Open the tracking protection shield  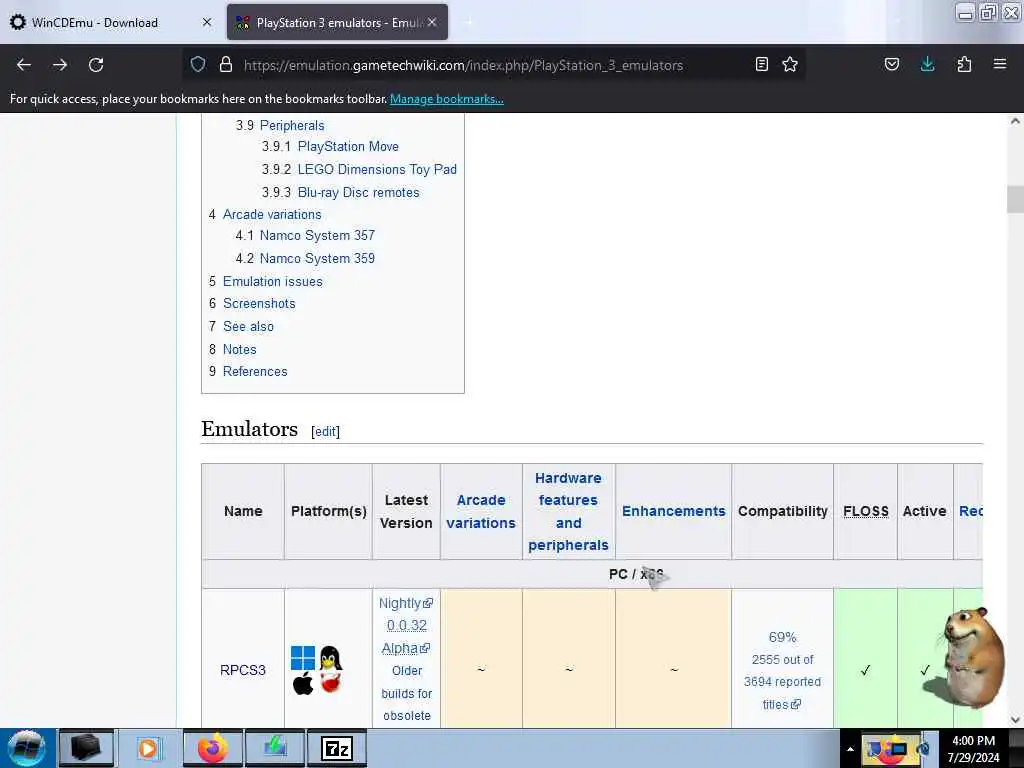198,64
